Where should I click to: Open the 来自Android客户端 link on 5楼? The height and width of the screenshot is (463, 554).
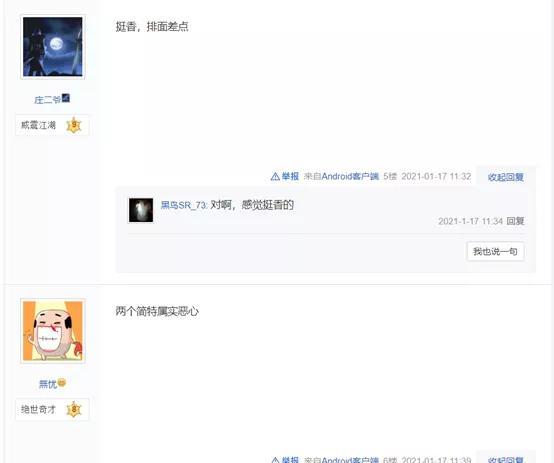[x=341, y=176]
